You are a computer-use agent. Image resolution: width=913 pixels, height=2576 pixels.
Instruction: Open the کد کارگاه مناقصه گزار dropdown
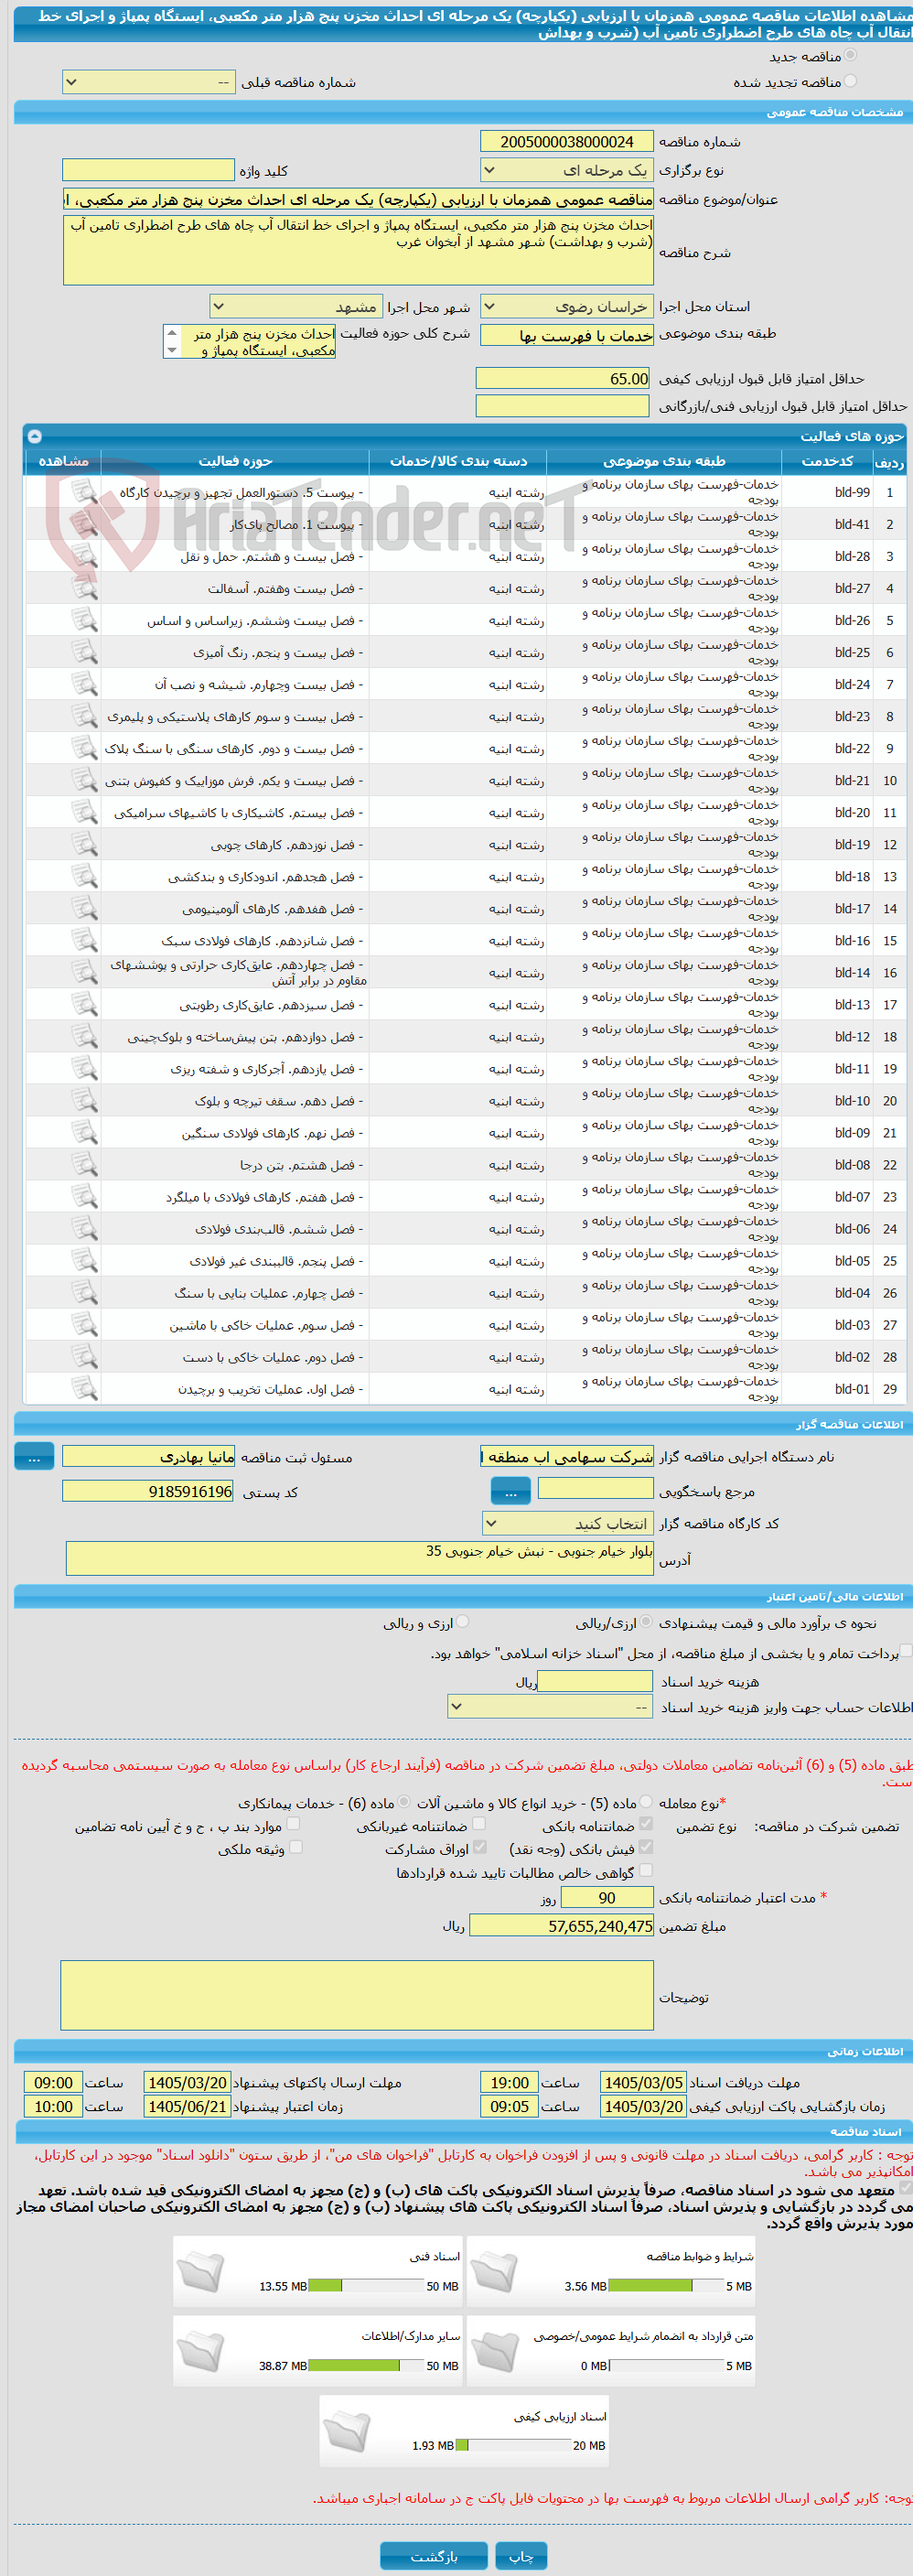(x=567, y=1523)
